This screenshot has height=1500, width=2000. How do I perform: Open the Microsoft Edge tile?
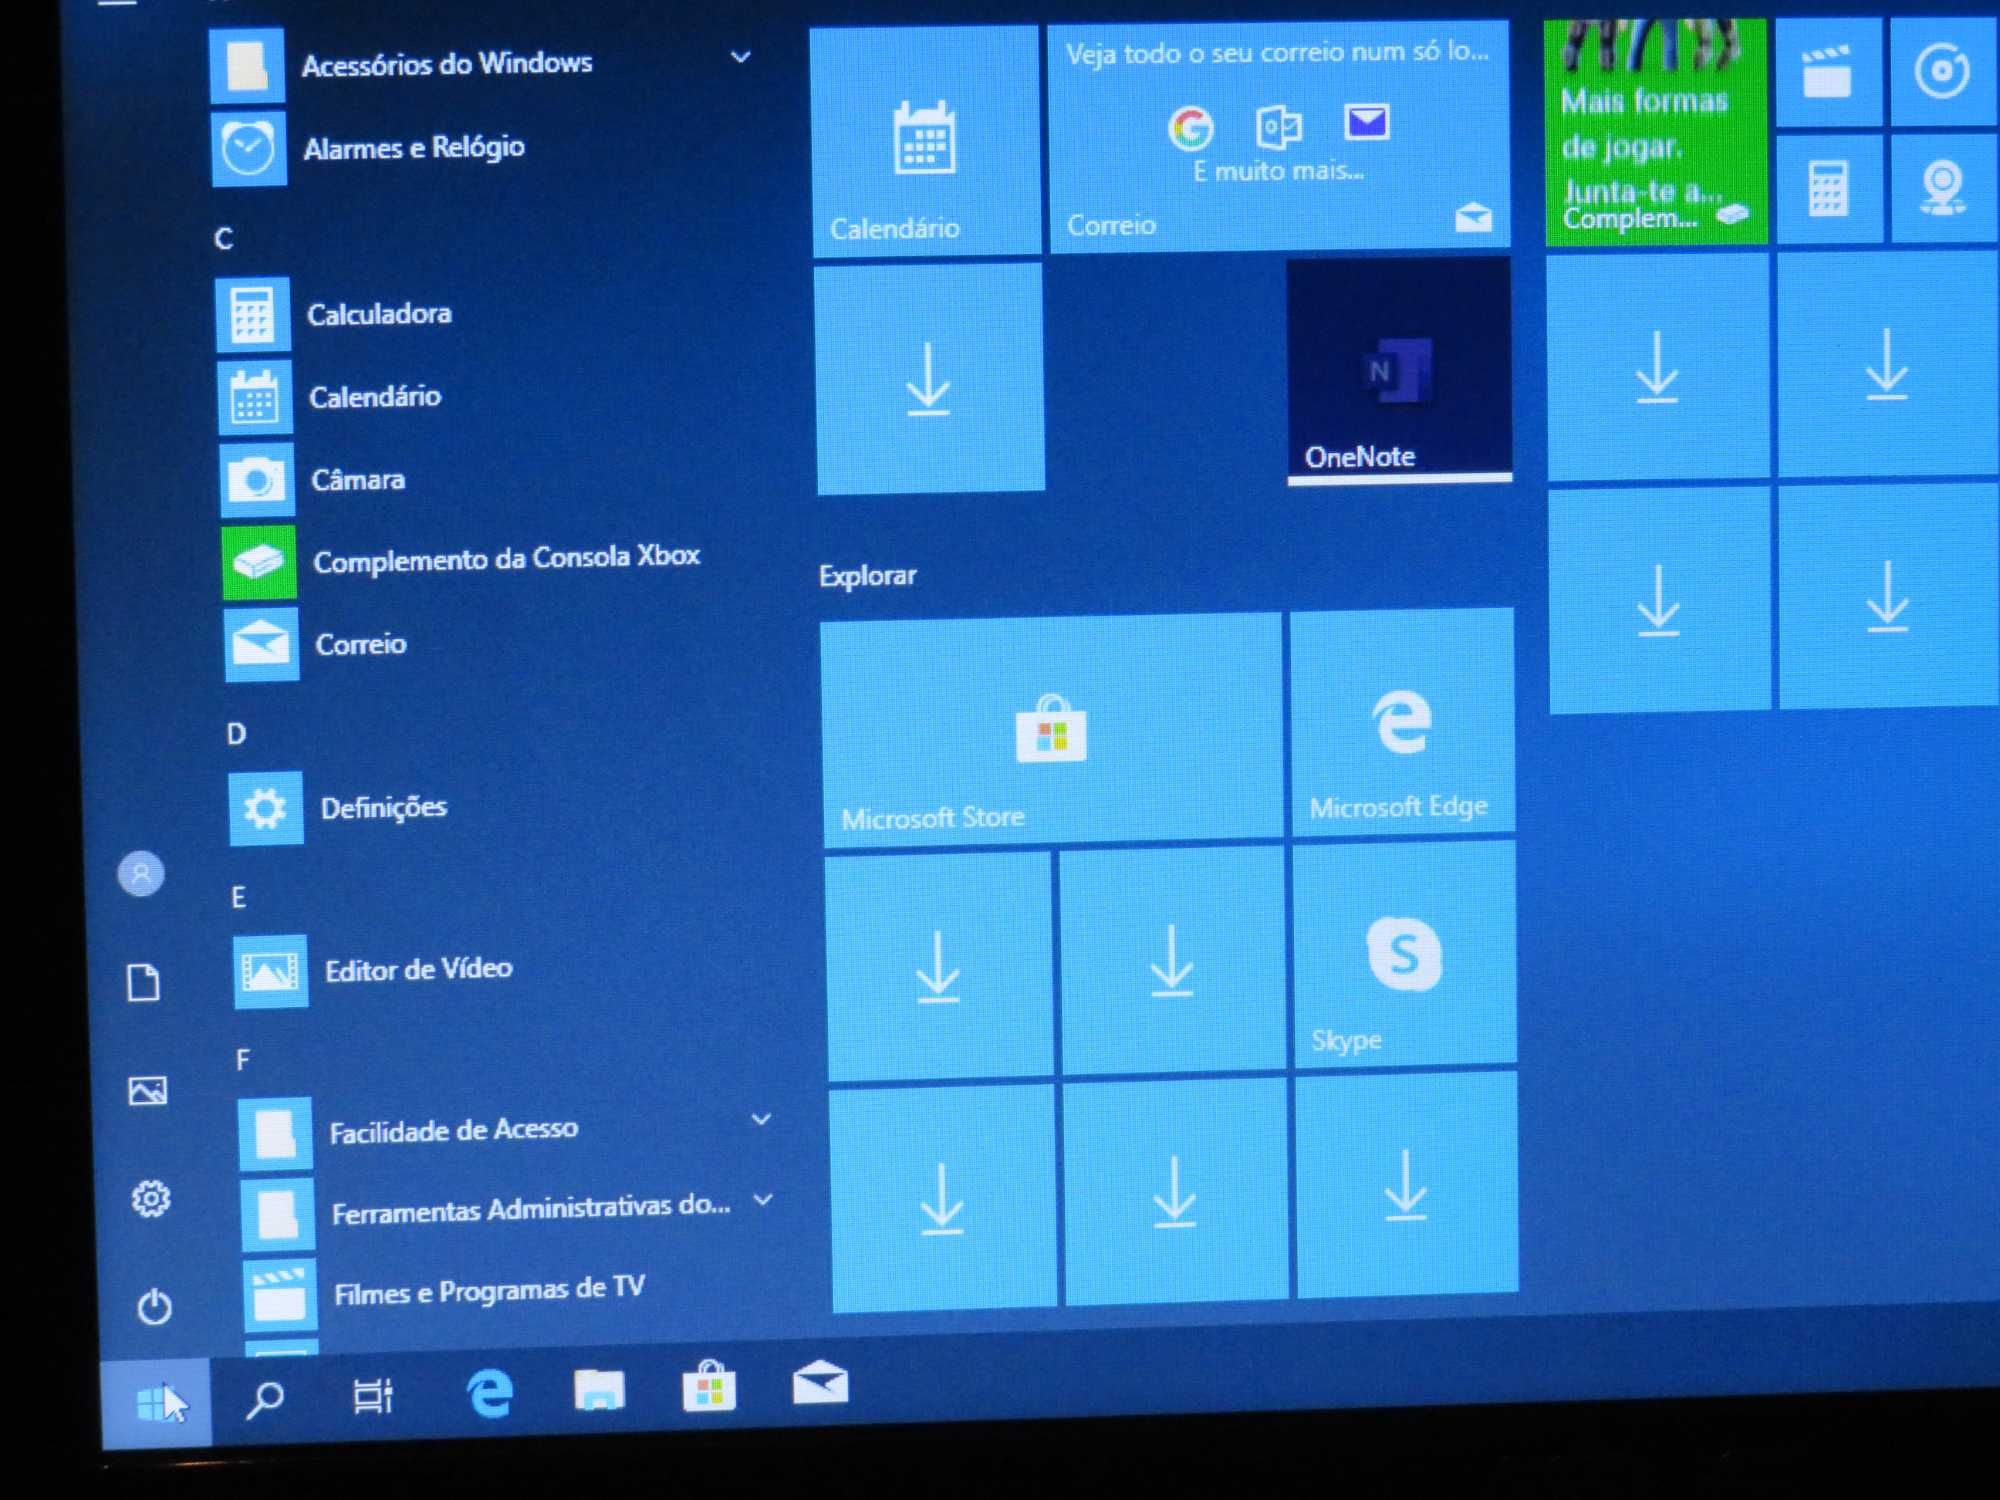click(1403, 722)
